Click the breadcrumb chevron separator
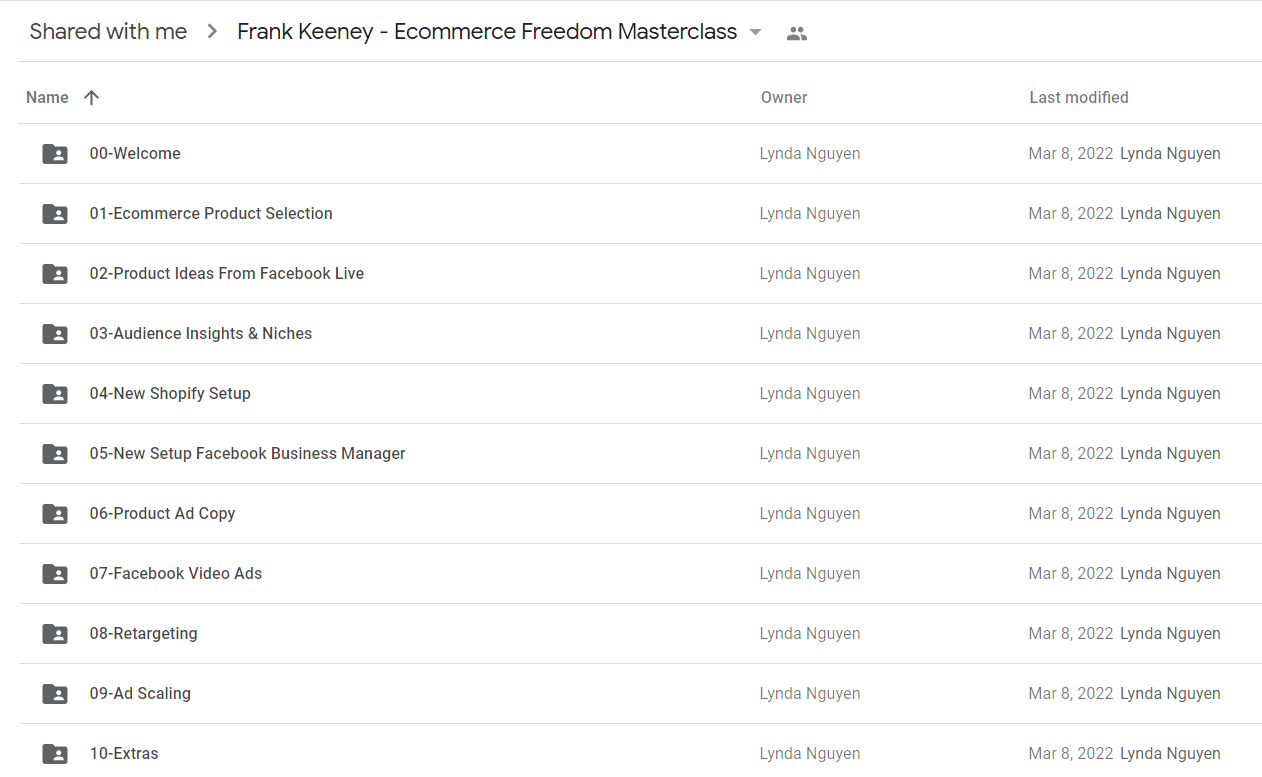 (212, 32)
